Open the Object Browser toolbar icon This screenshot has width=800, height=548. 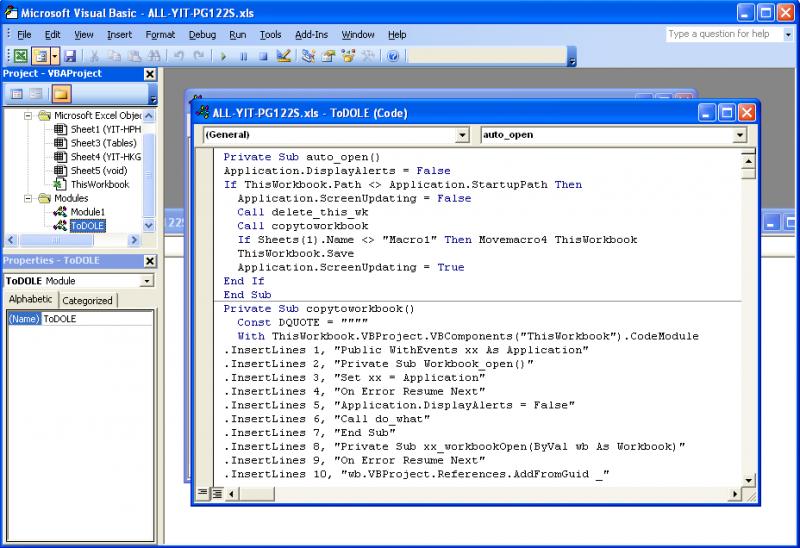[x=348, y=56]
